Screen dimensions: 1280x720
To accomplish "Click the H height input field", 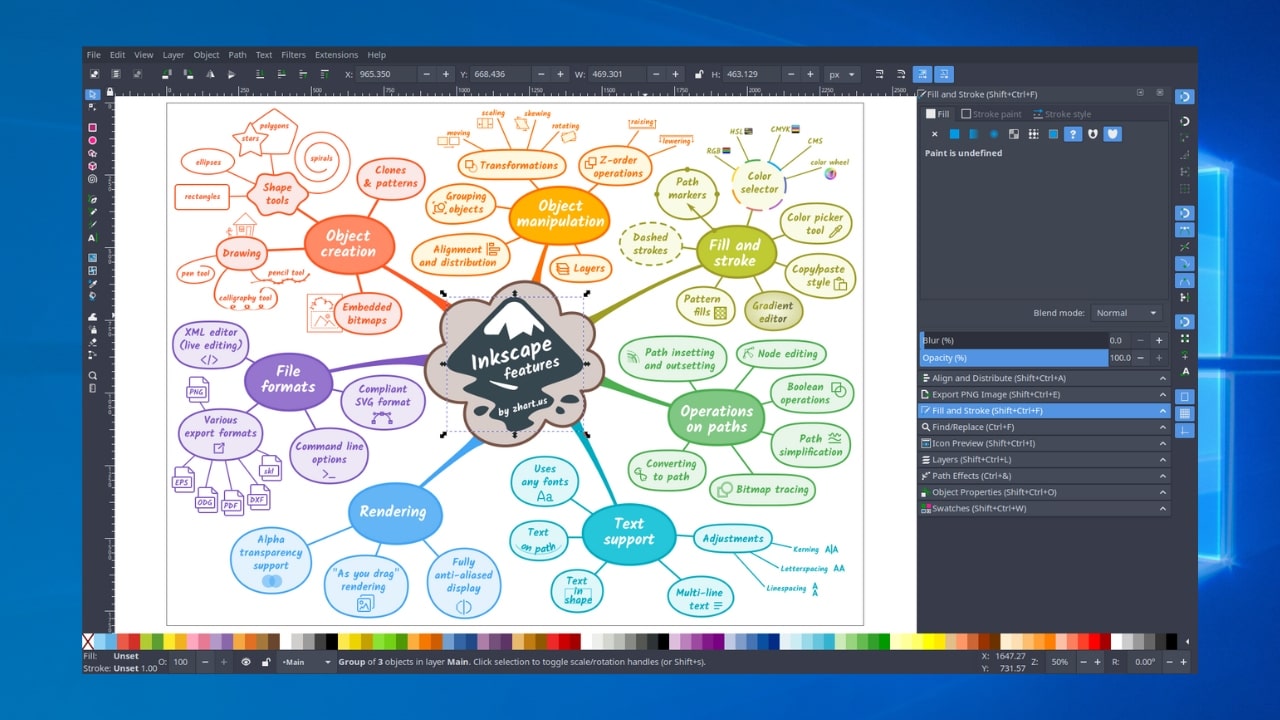I will [x=754, y=74].
